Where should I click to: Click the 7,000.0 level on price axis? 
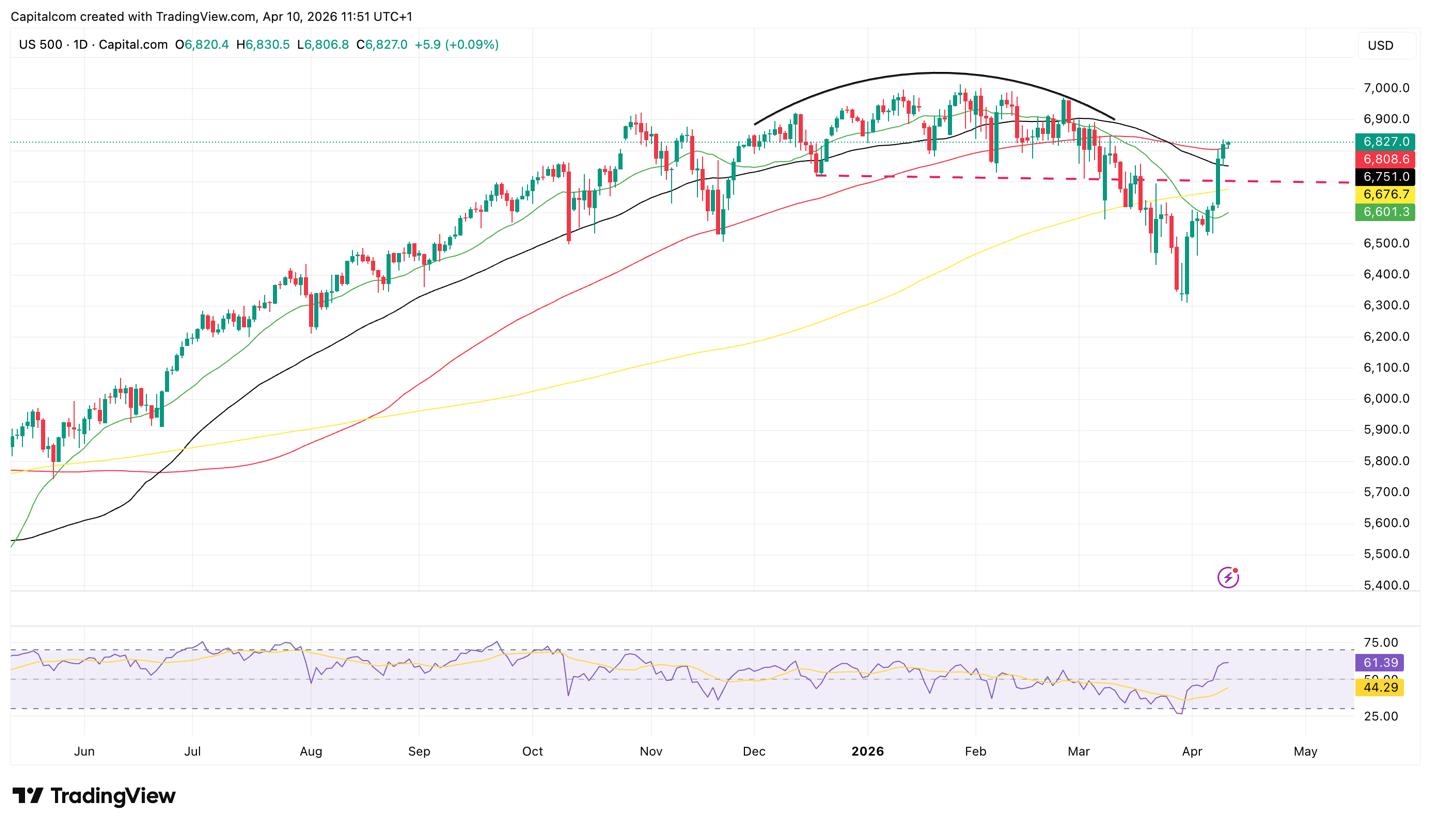click(1386, 88)
